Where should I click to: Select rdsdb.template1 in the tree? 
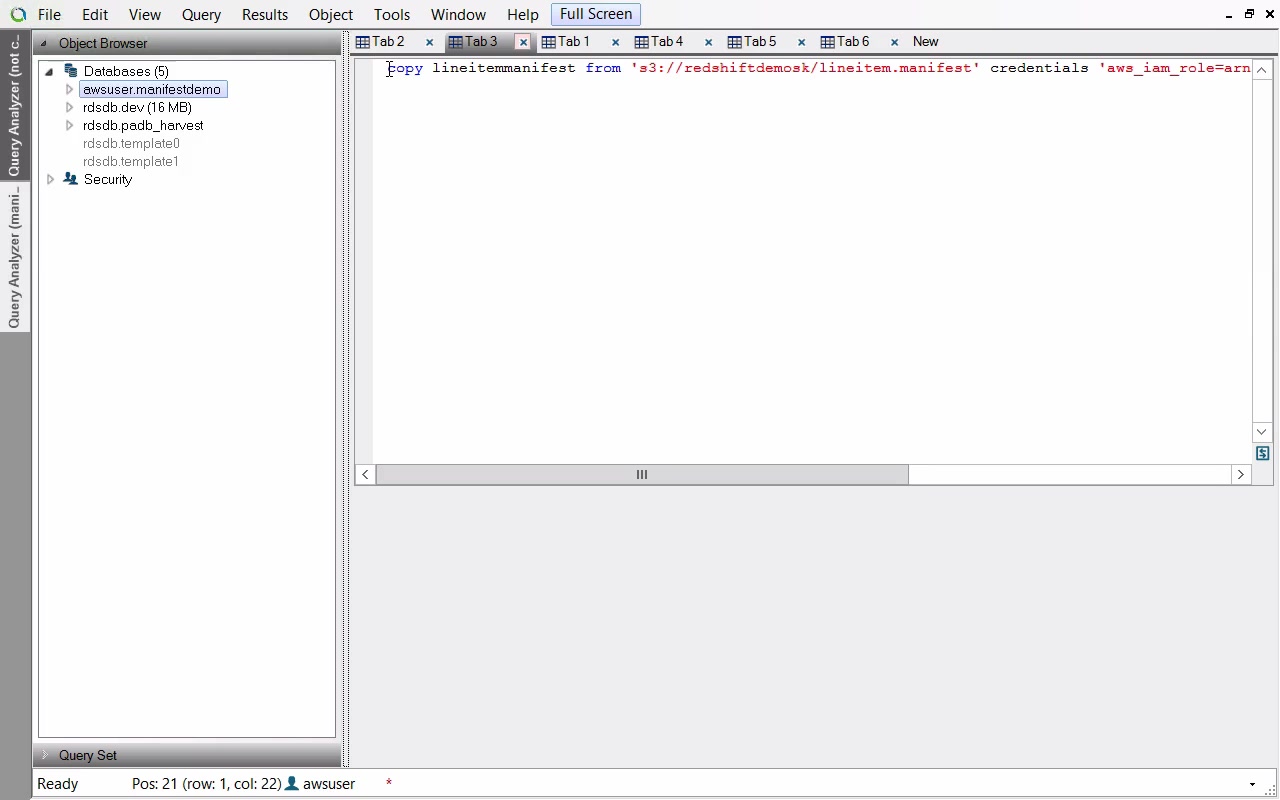131,161
